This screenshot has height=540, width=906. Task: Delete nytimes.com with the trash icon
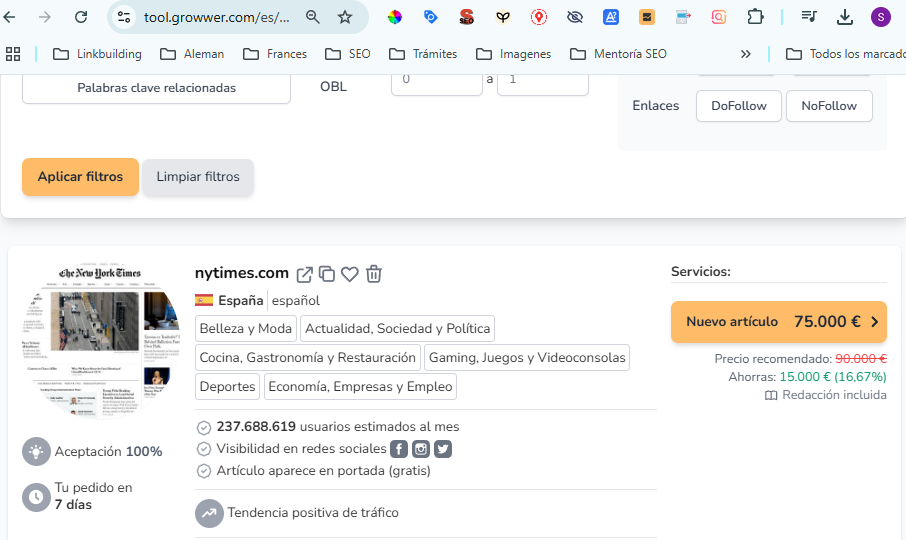click(374, 274)
